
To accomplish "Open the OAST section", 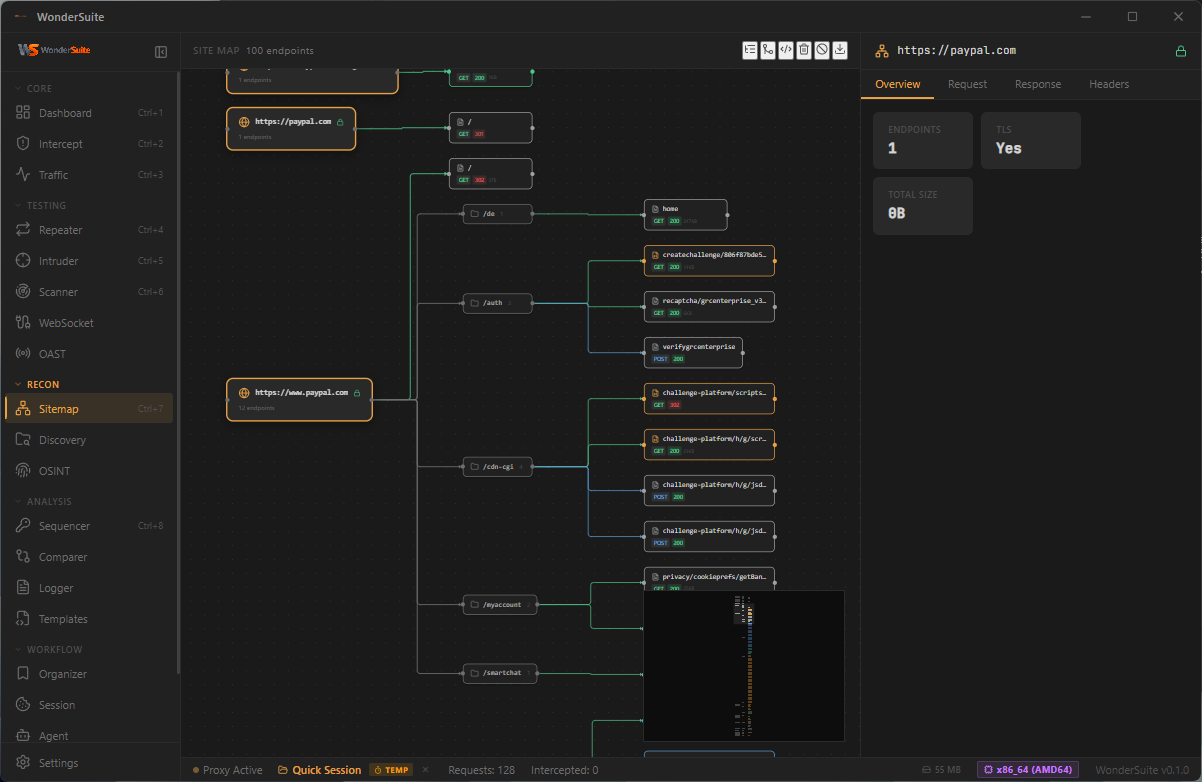I will point(89,354).
